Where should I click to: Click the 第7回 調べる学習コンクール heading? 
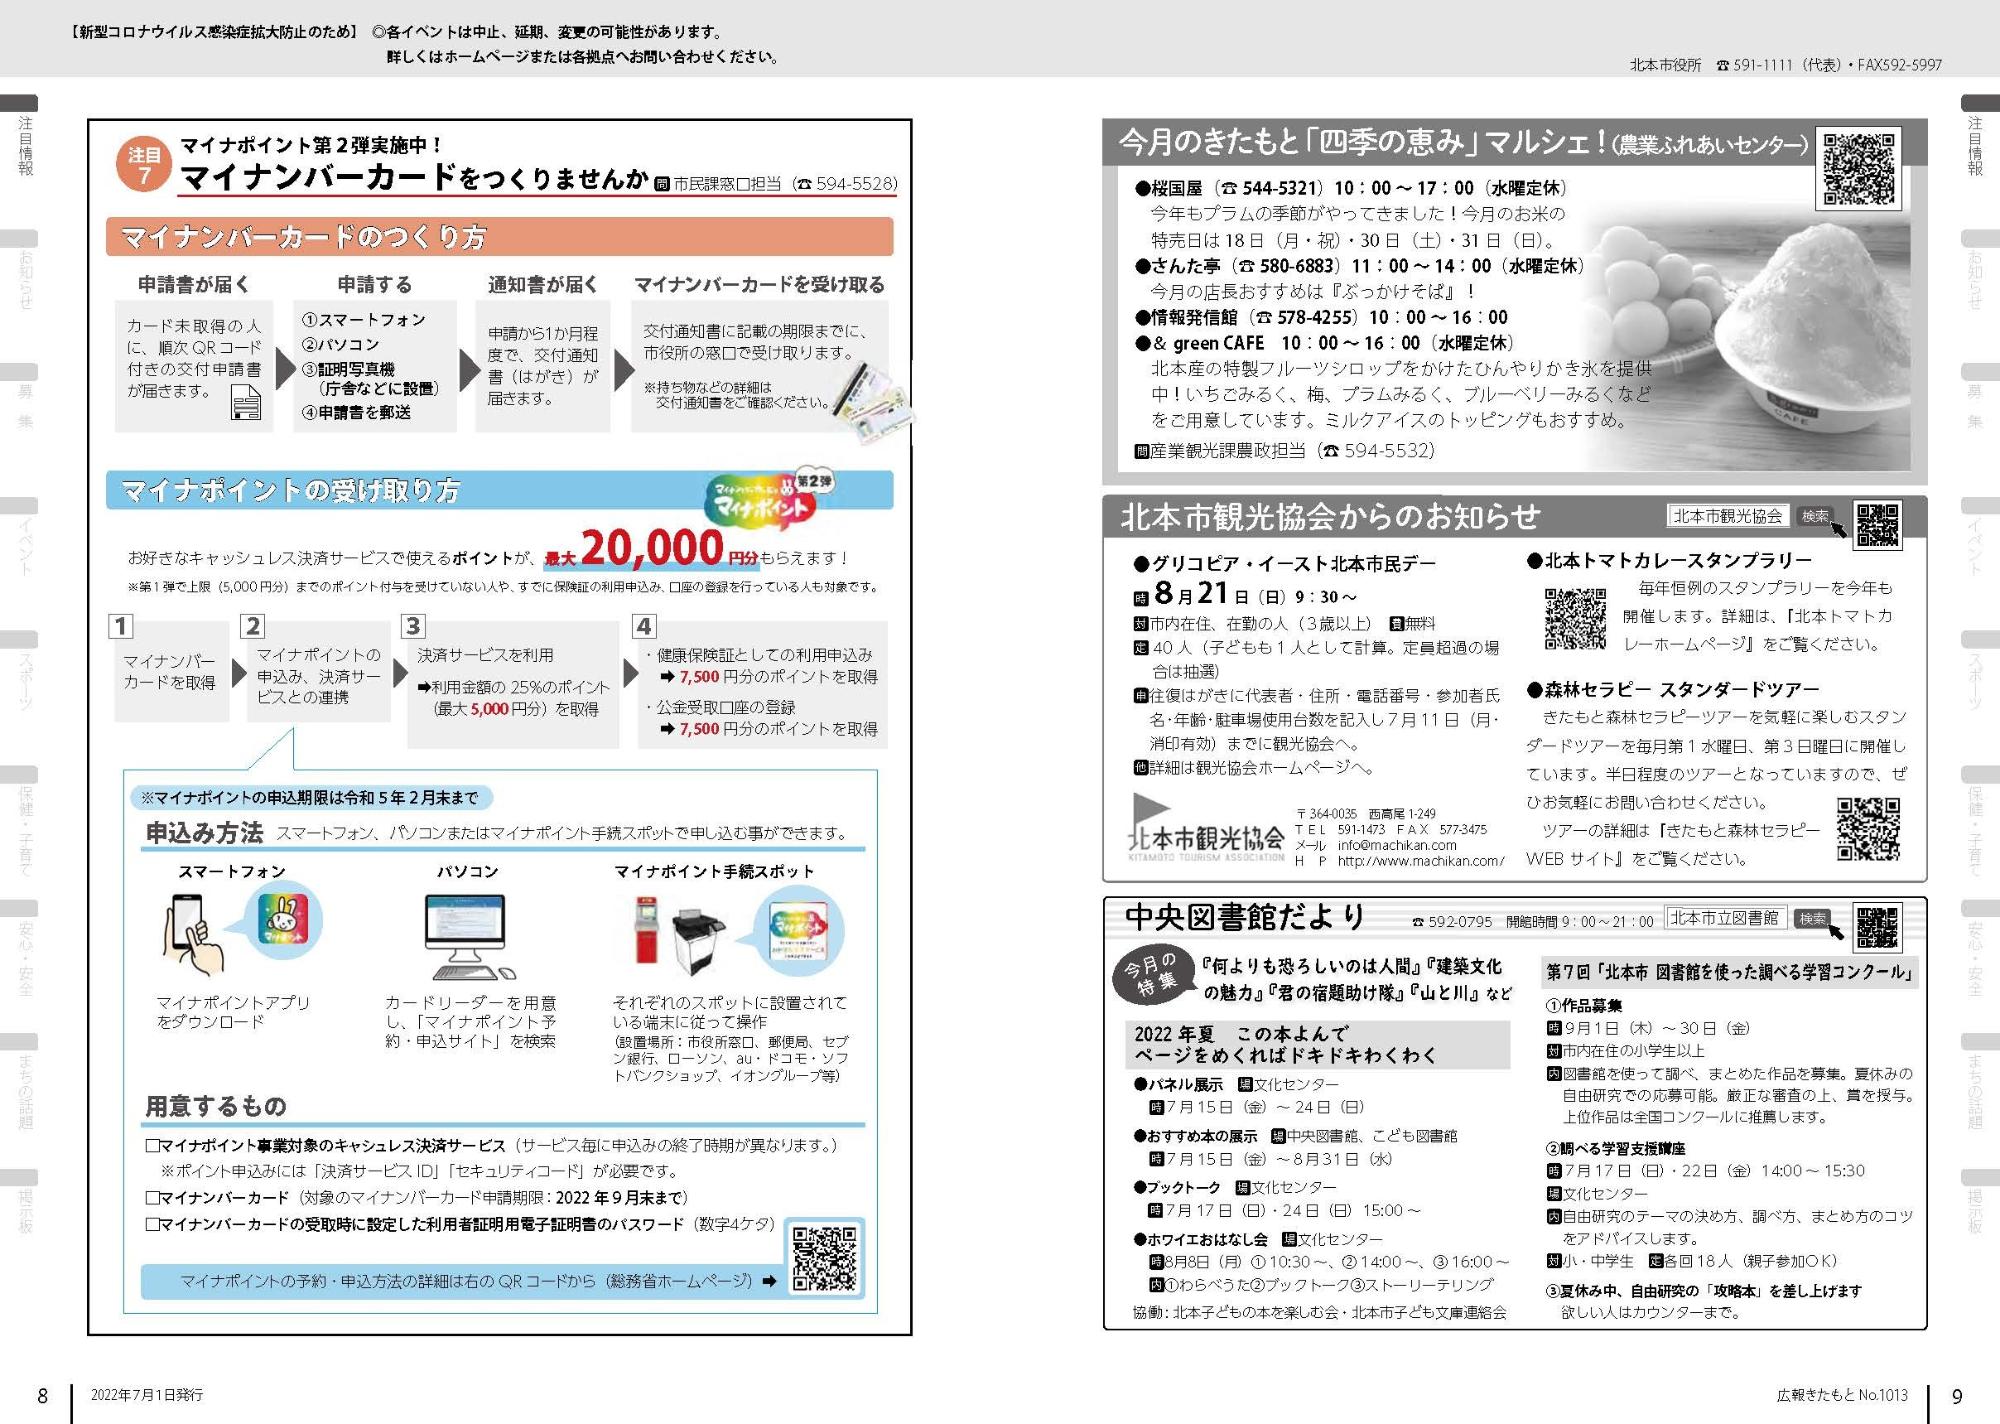1730,972
